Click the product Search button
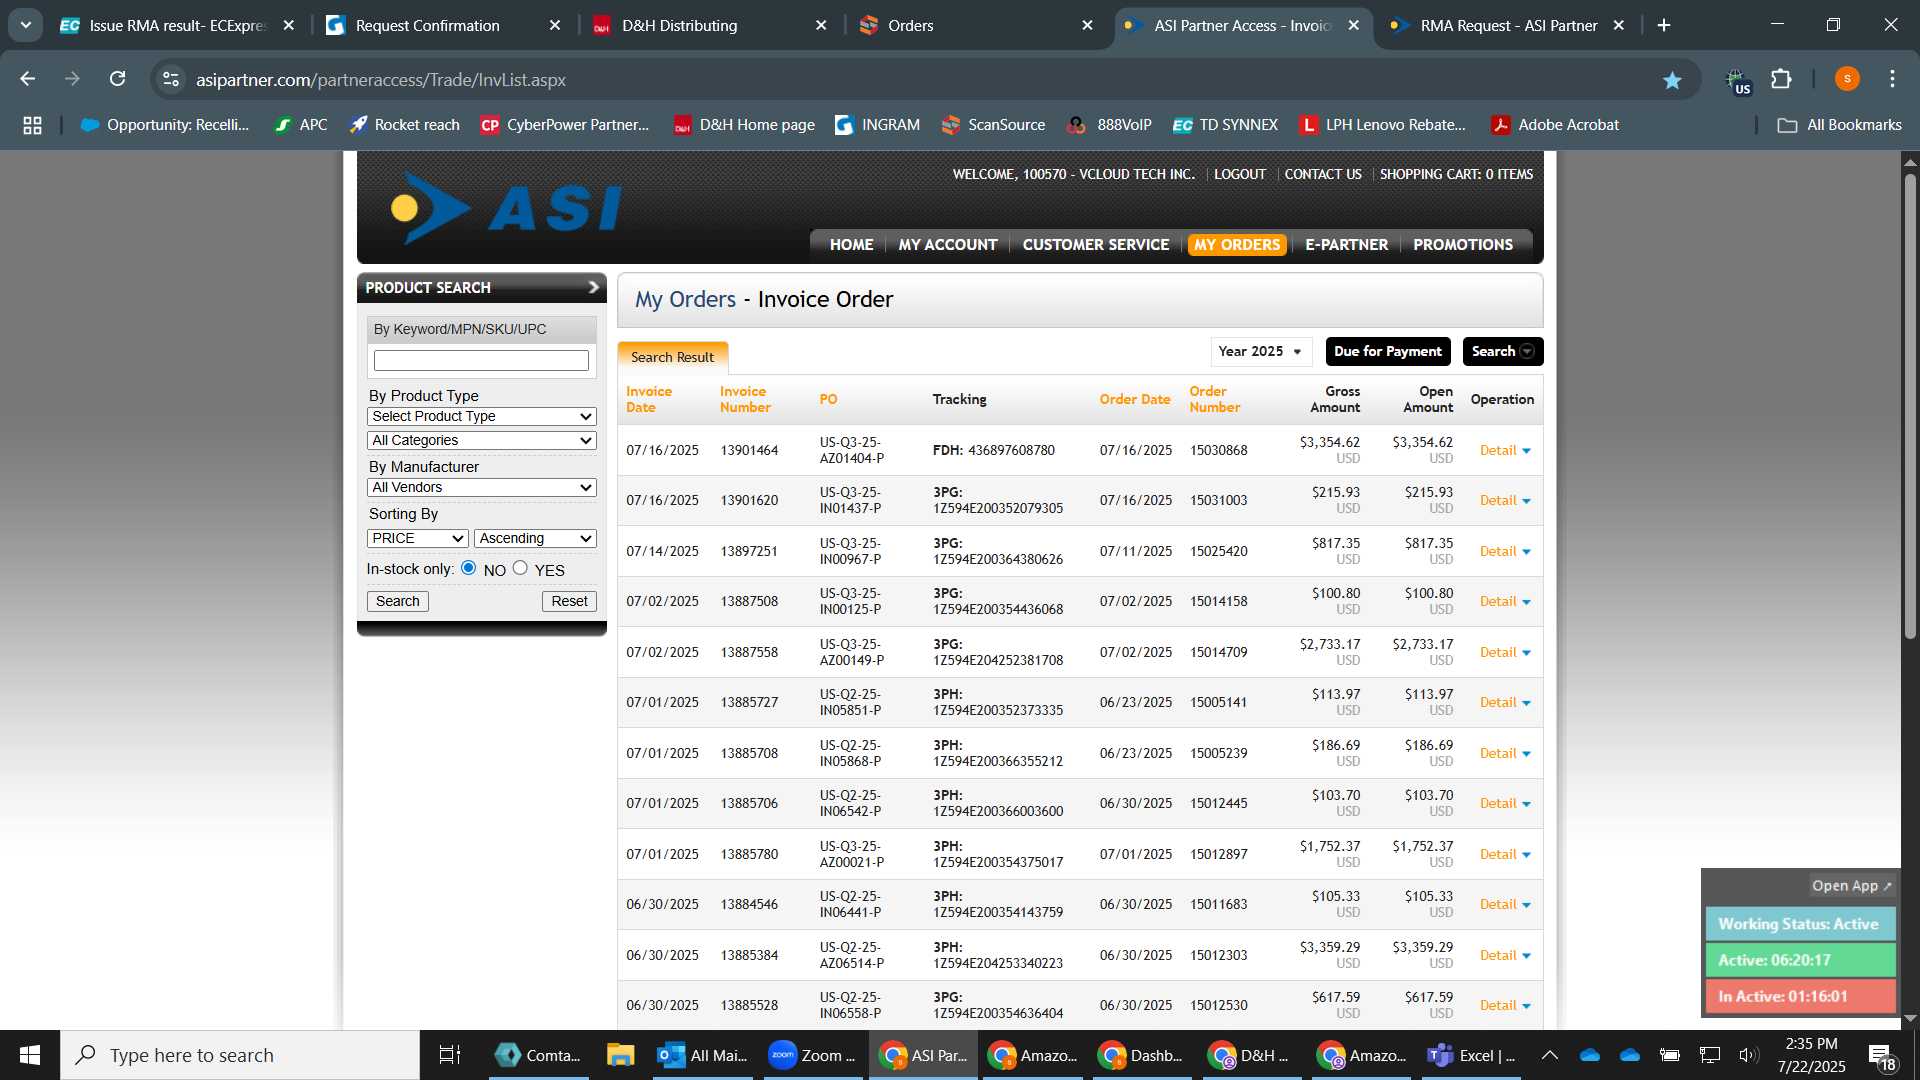Viewport: 1920px width, 1080px height. (397, 601)
